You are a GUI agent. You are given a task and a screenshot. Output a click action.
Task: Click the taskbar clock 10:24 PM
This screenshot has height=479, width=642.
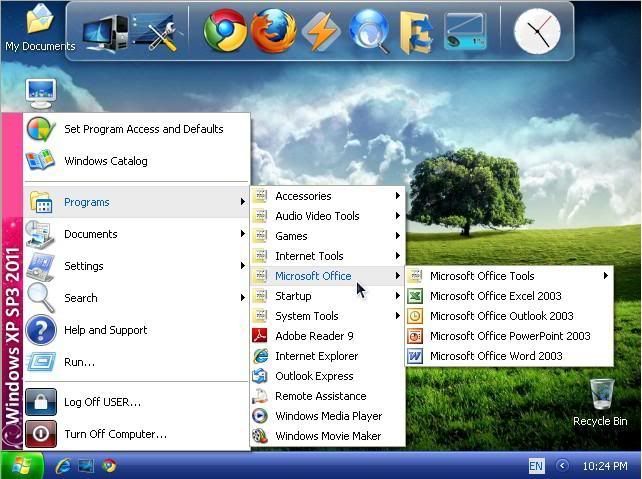point(605,466)
